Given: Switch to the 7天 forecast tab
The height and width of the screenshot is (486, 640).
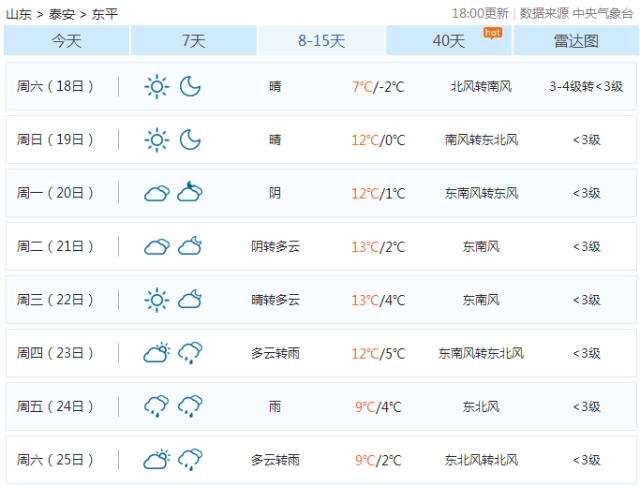Looking at the screenshot, I should tap(194, 40).
